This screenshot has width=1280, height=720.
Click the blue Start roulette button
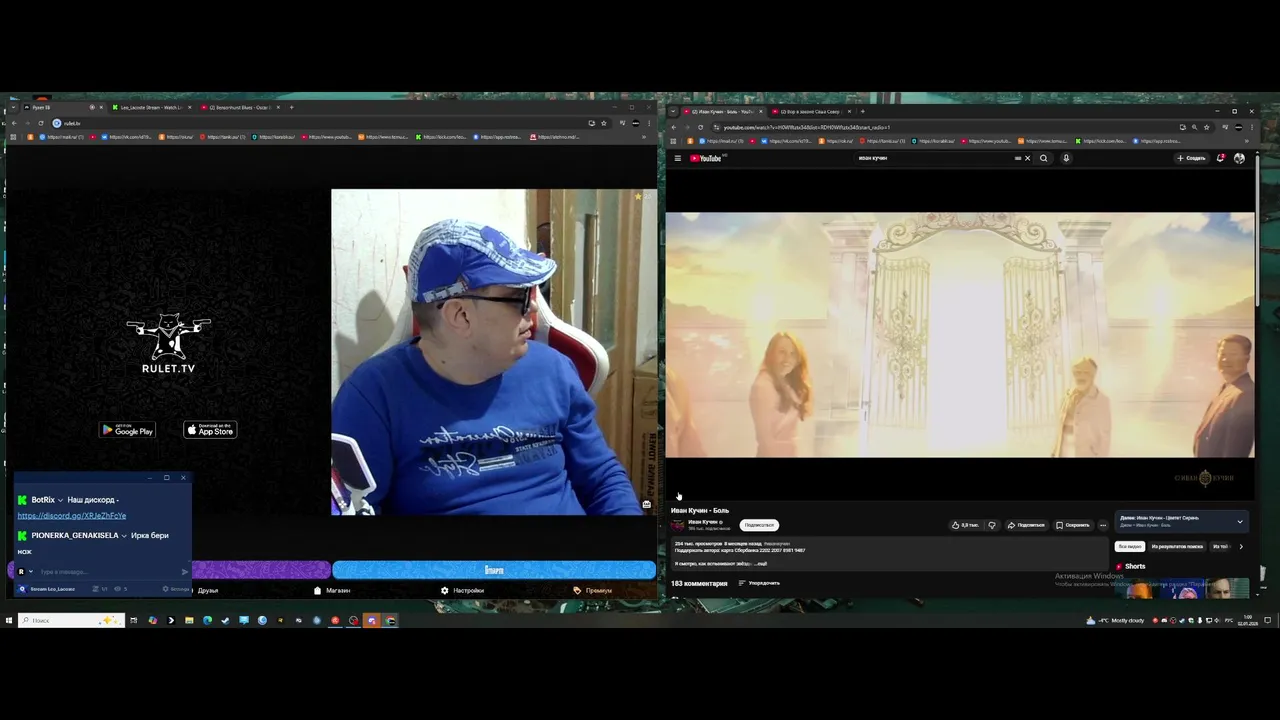pyautogui.click(x=494, y=570)
